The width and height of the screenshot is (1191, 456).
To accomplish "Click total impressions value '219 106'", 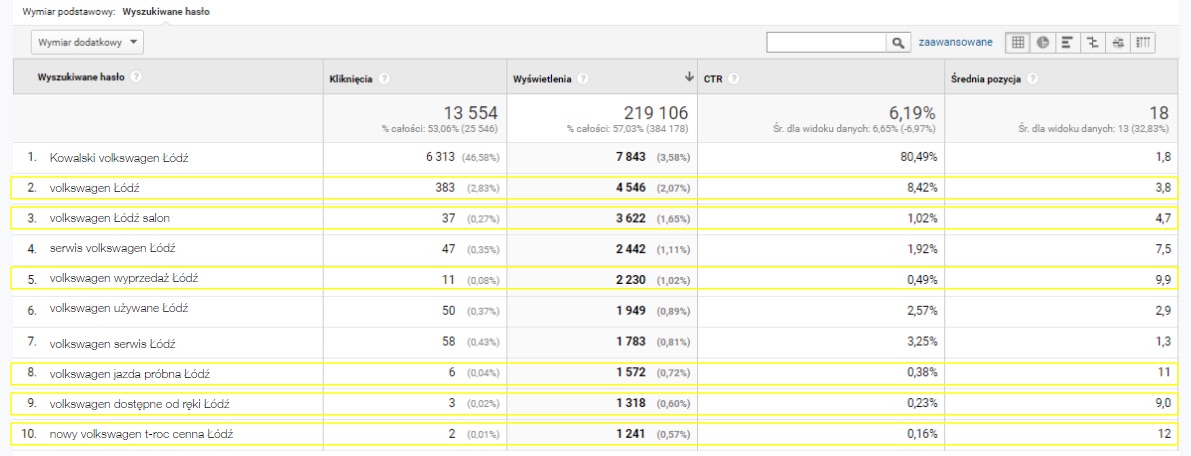I will pyautogui.click(x=656, y=112).
